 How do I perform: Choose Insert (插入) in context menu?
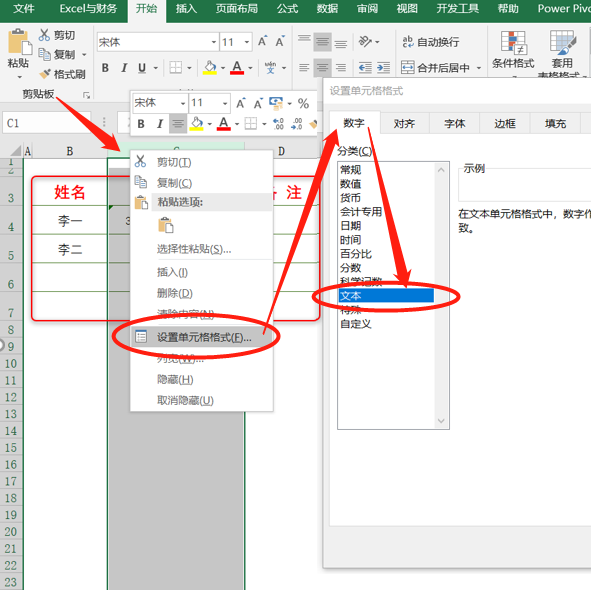201,272
